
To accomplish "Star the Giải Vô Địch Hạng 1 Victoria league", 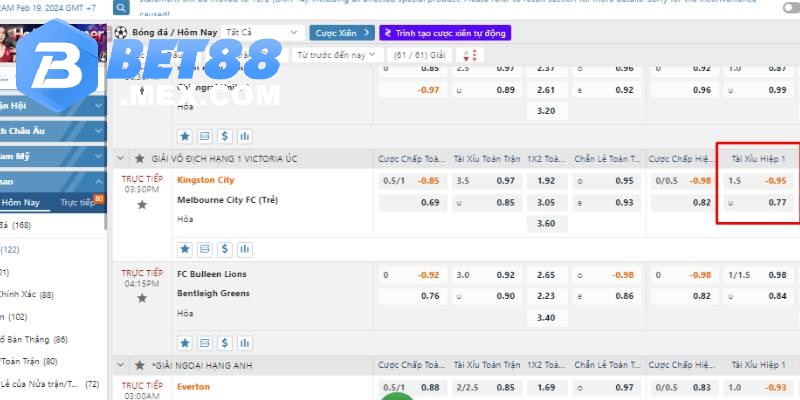I will 141,159.
